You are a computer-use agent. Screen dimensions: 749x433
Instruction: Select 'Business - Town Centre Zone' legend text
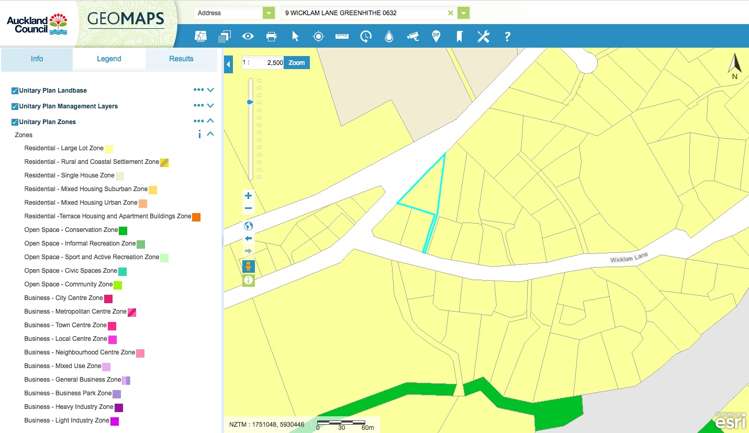point(65,325)
